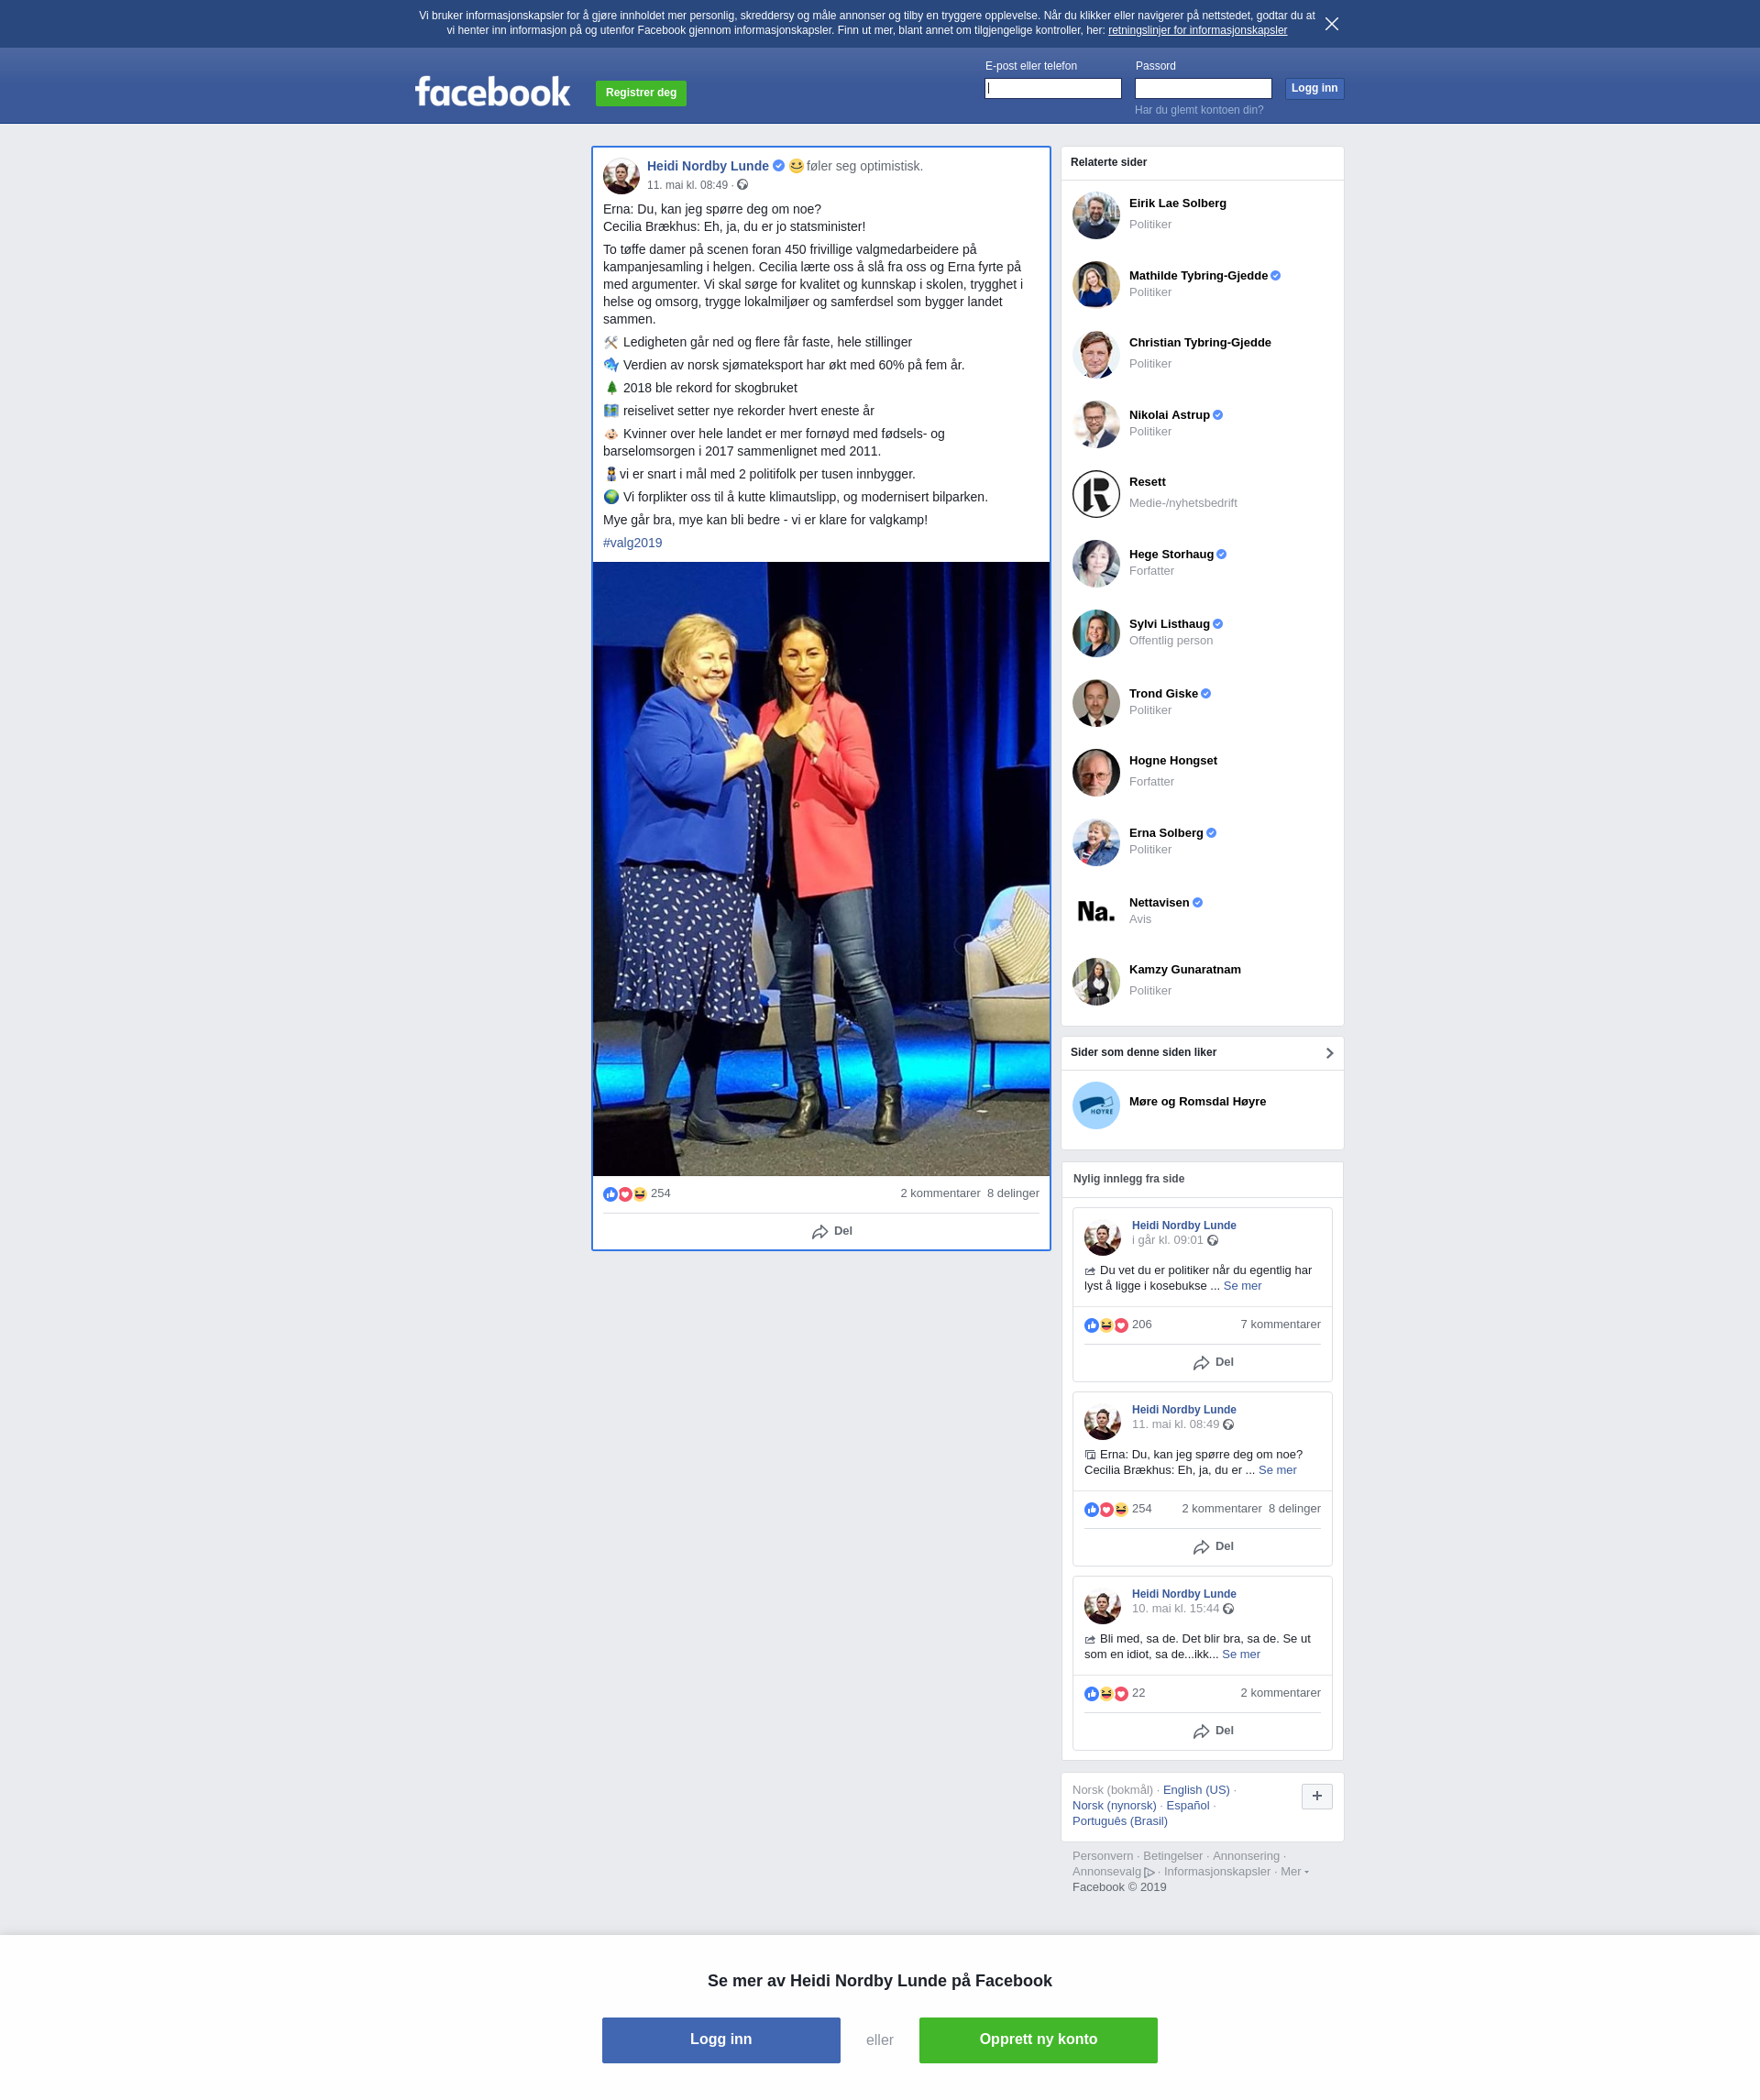This screenshot has height=2100, width=1760.
Task: Open more languages with plus button
Action: point(1316,1796)
